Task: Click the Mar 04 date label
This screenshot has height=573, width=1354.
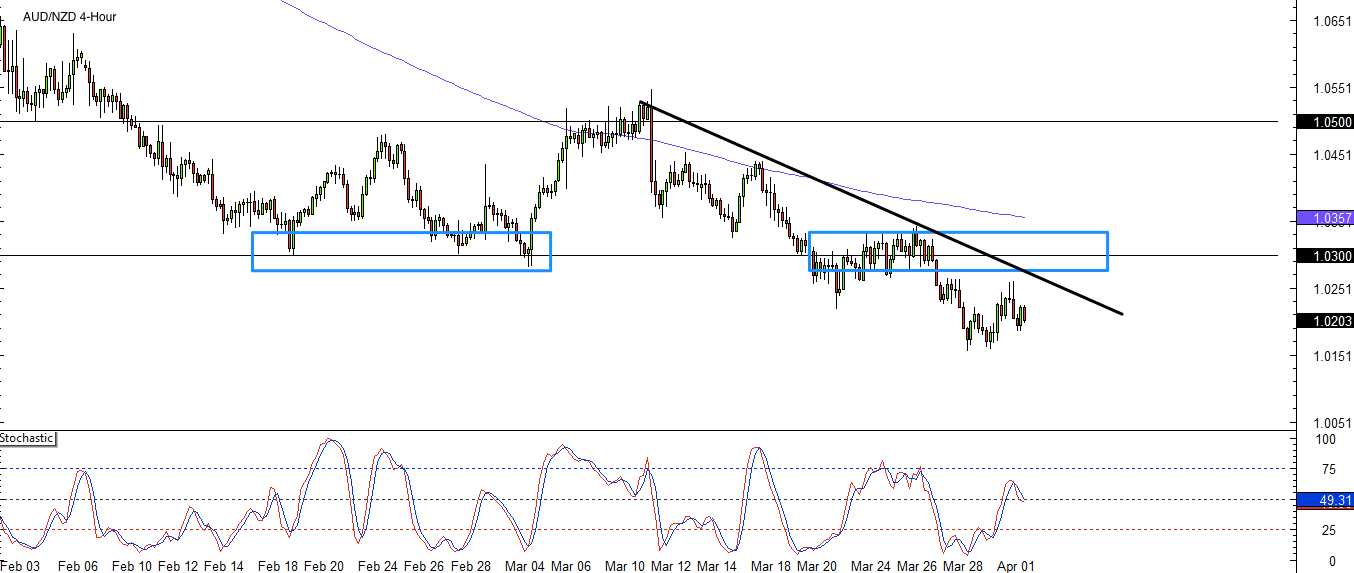Action: click(524, 566)
